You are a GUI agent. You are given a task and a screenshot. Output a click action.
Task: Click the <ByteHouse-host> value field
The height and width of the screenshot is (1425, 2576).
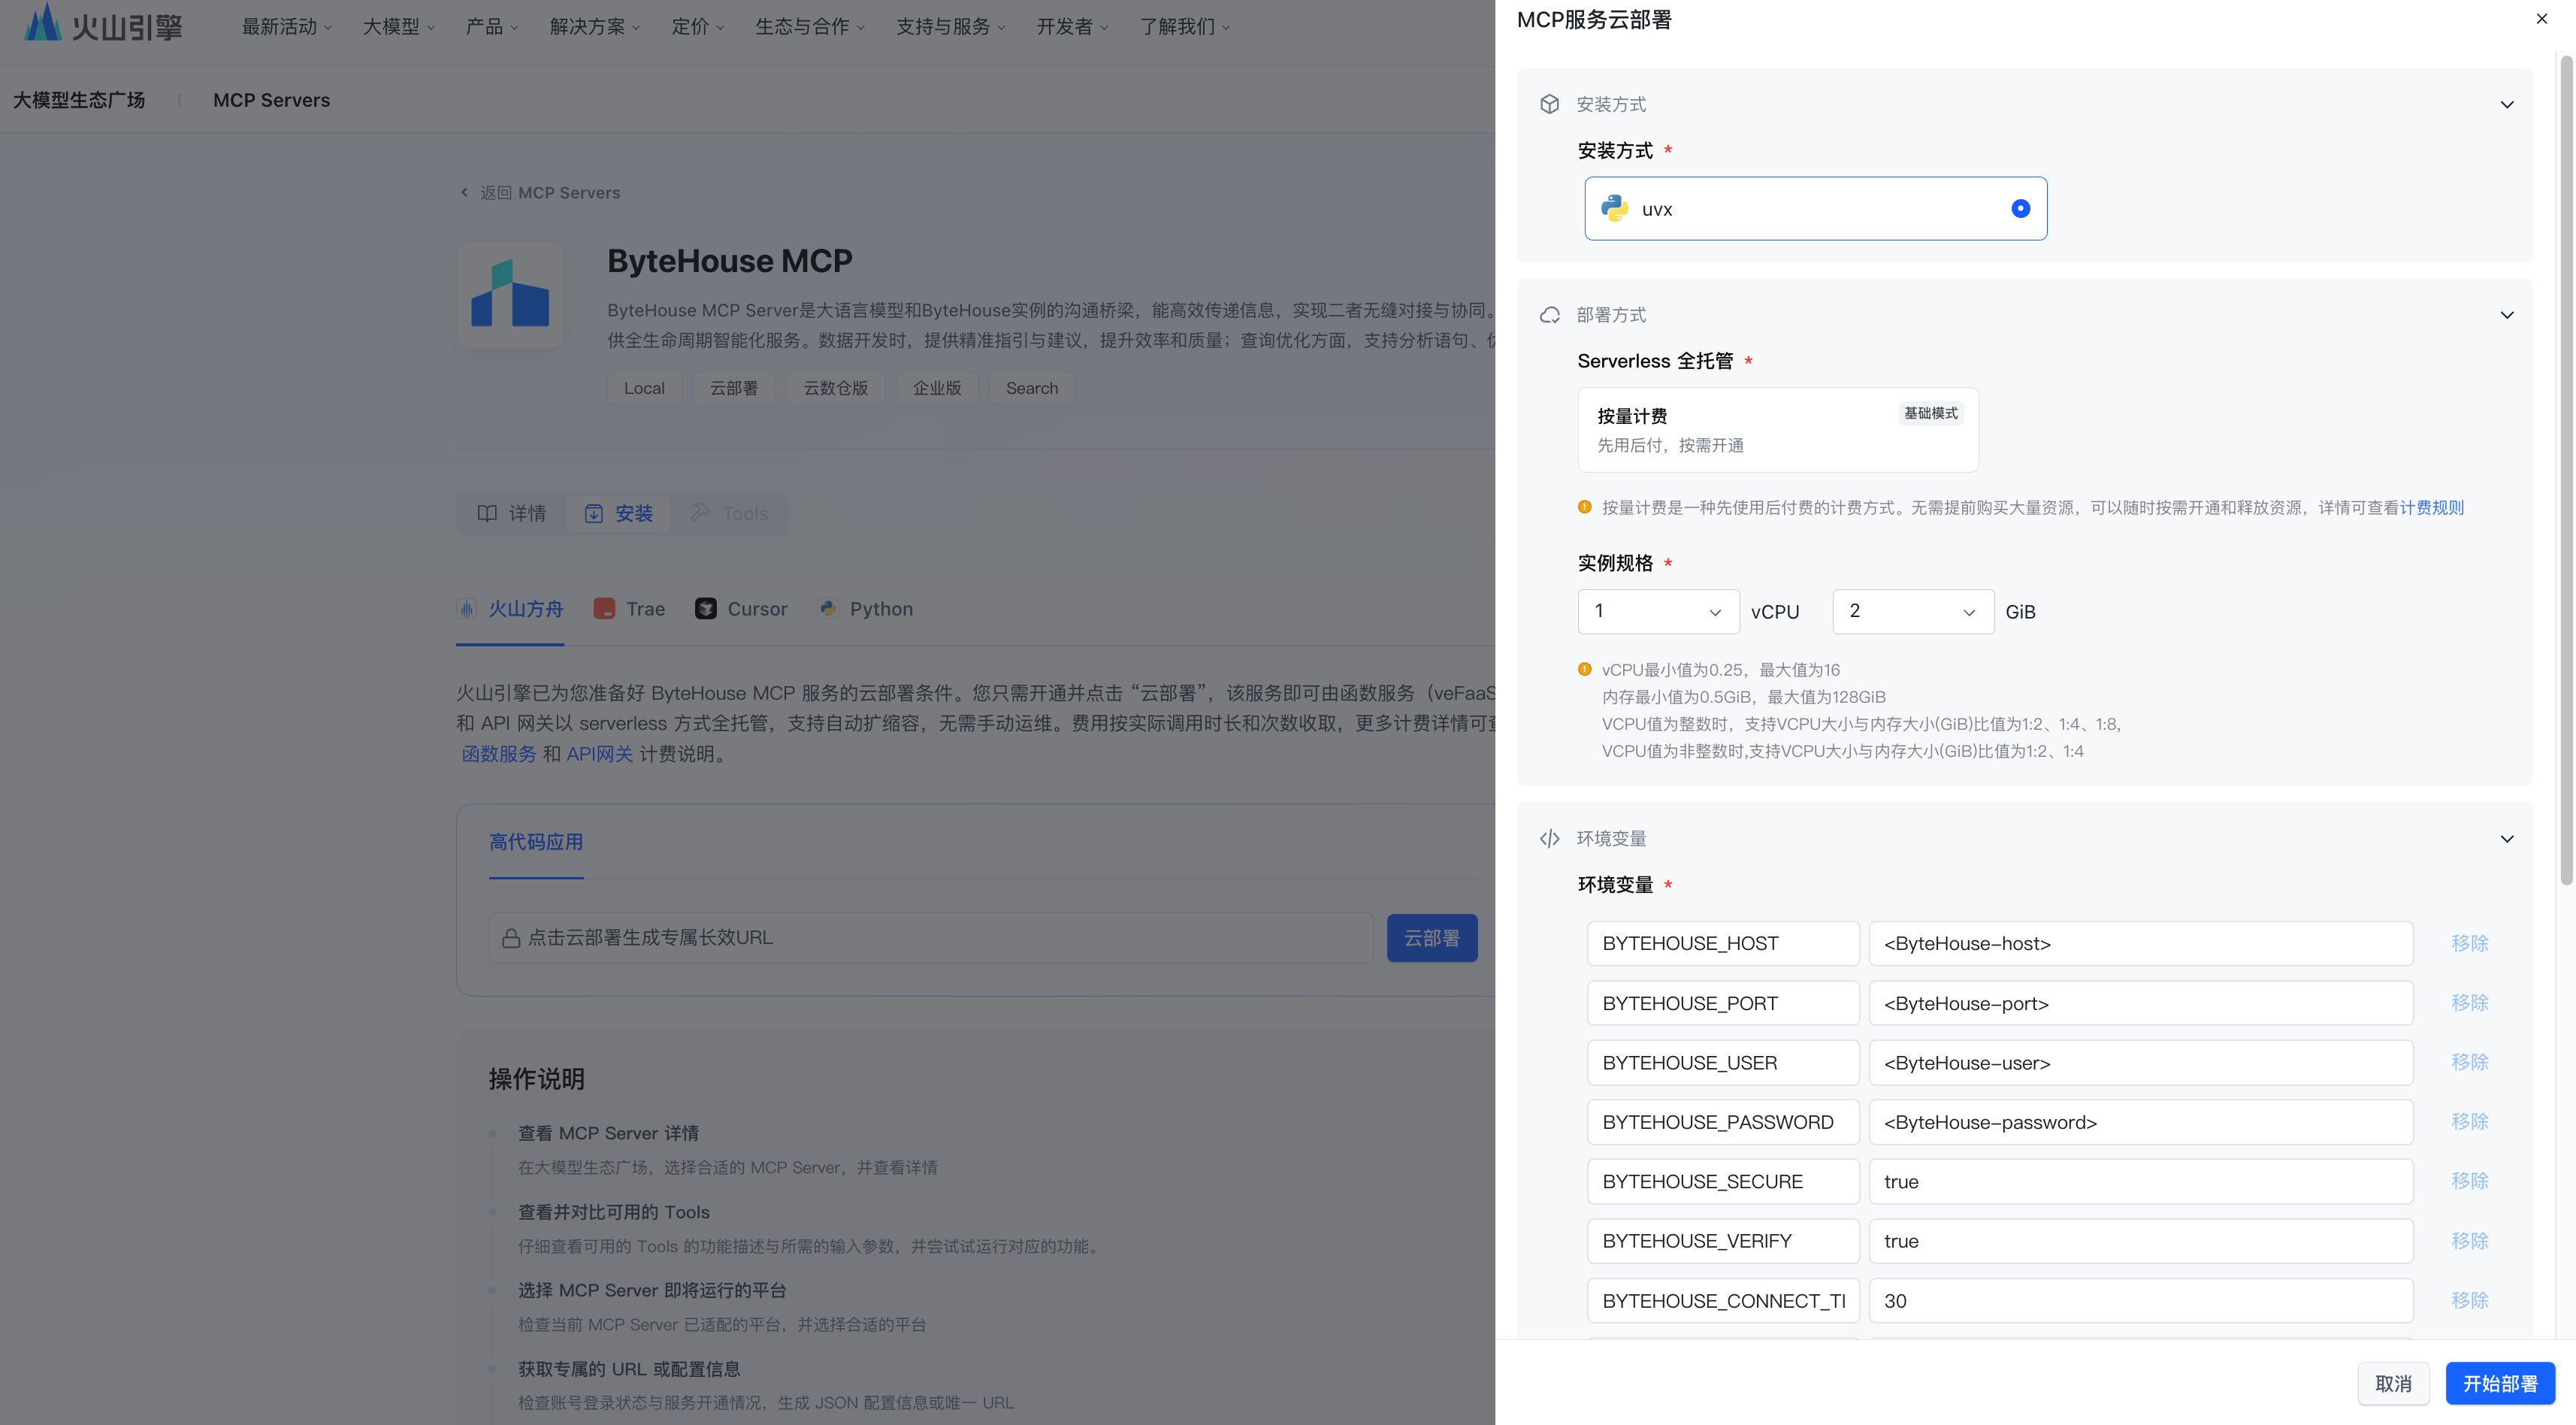(2141, 943)
